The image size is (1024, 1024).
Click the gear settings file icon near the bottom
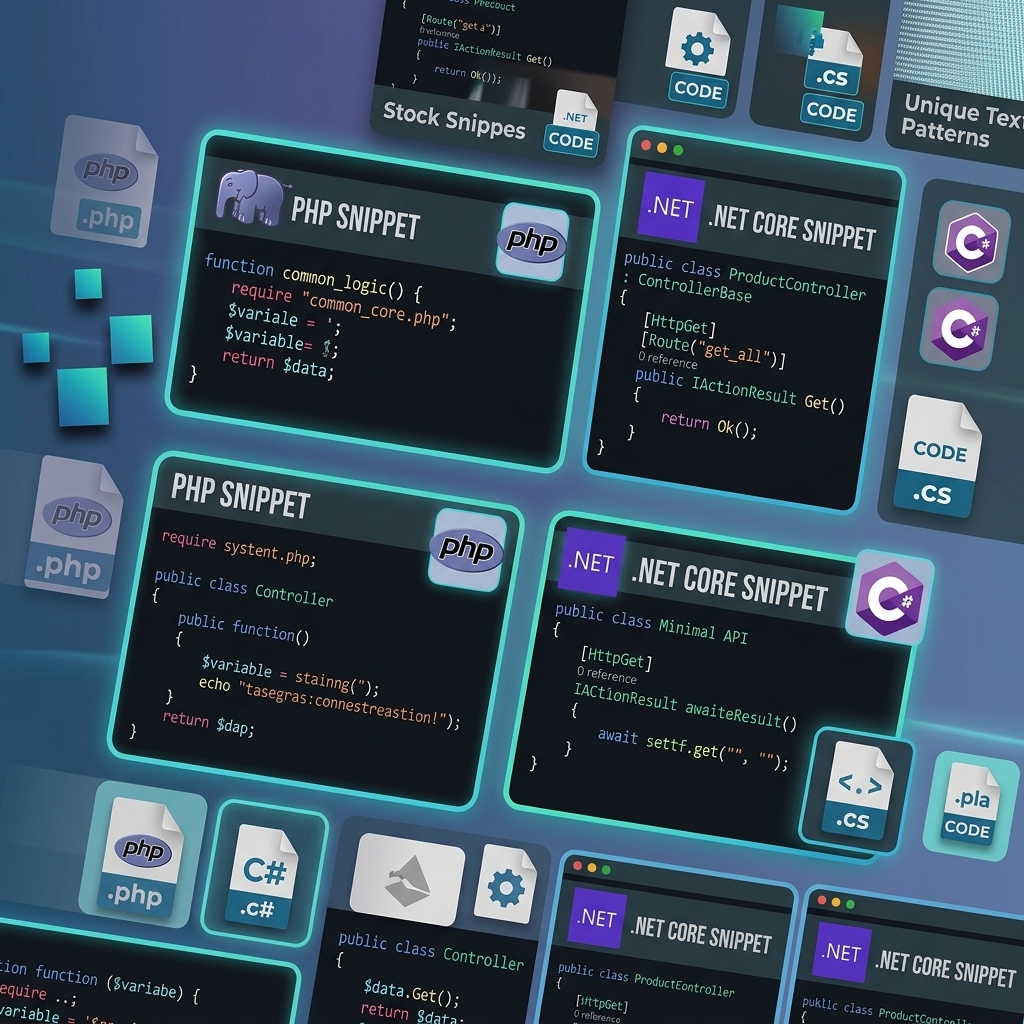(505, 884)
